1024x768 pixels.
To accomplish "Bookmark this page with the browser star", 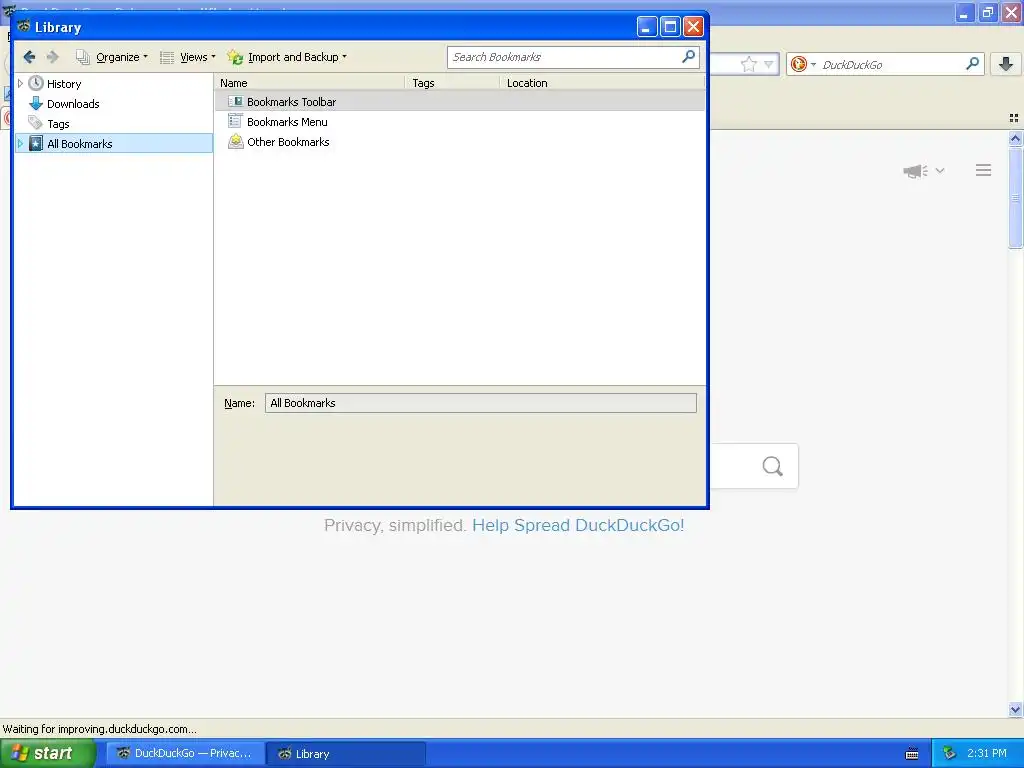I will (x=748, y=64).
